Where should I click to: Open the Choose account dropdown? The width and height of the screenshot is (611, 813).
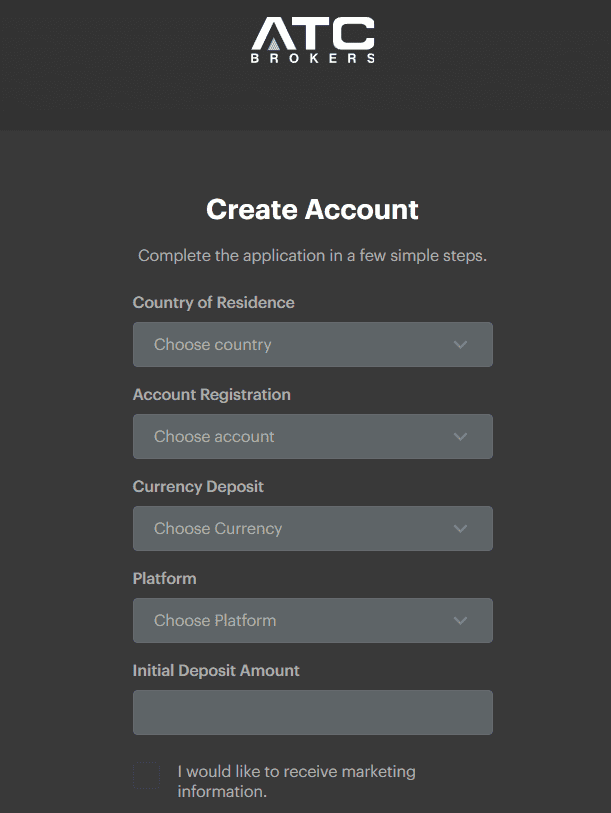click(313, 436)
